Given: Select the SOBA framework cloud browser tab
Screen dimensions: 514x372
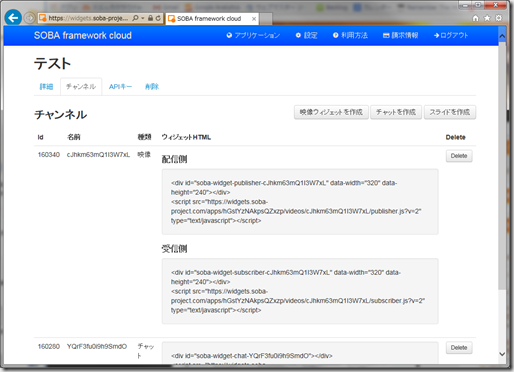Looking at the screenshot, I should coord(212,19).
